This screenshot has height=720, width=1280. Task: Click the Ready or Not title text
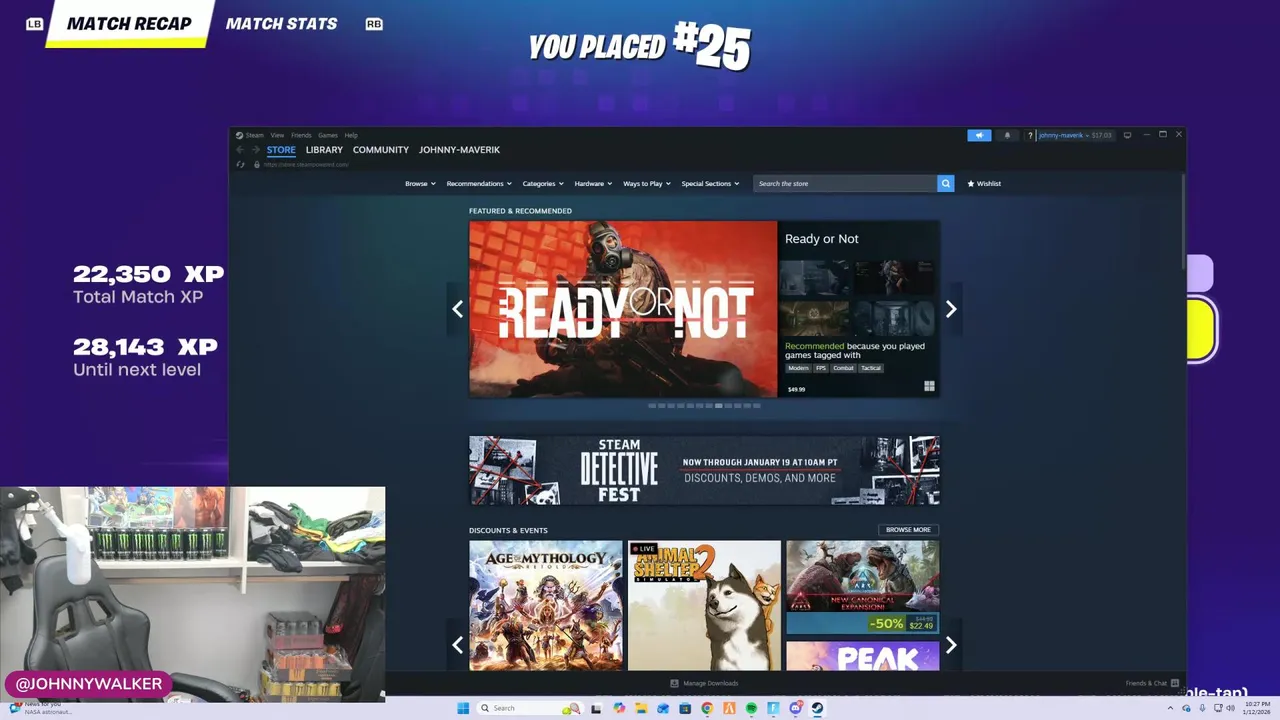point(821,239)
